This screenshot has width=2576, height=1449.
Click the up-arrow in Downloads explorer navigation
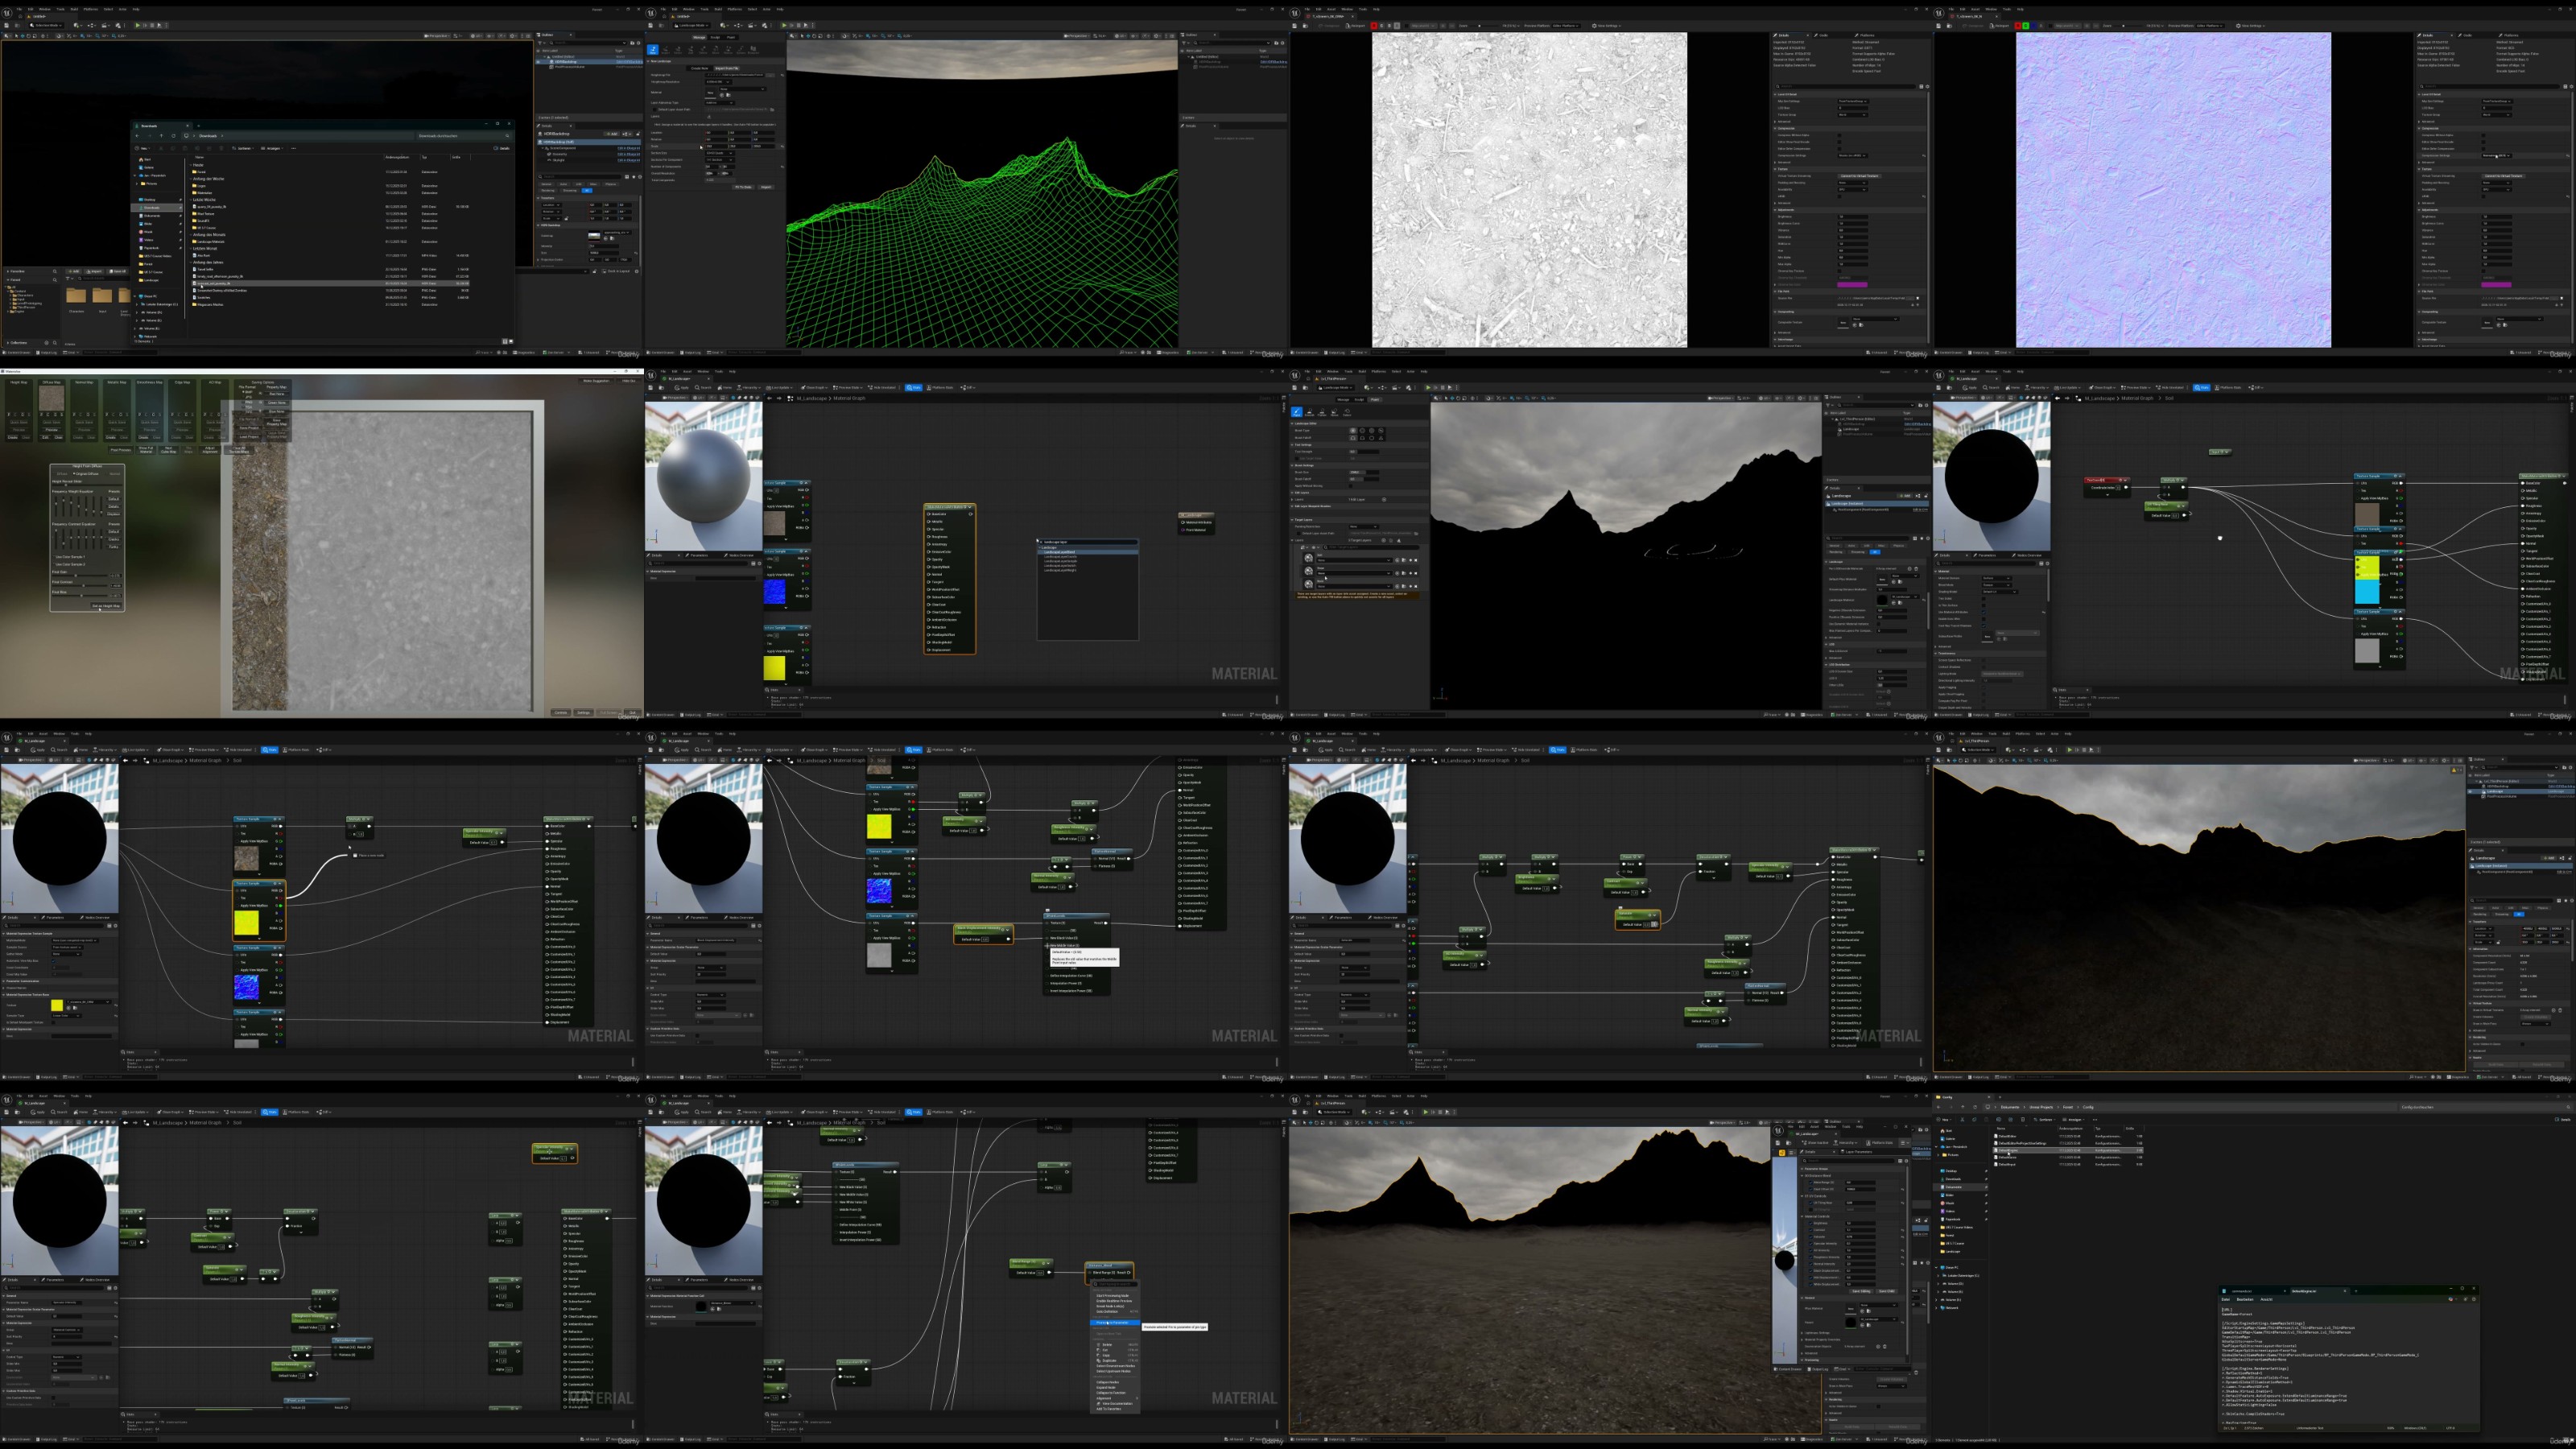pyautogui.click(x=162, y=136)
